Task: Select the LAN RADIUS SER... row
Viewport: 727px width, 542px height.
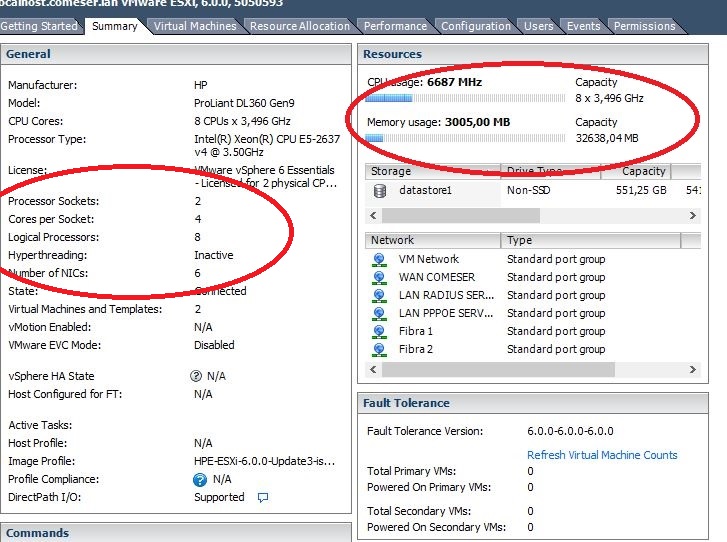Action: click(x=533, y=296)
